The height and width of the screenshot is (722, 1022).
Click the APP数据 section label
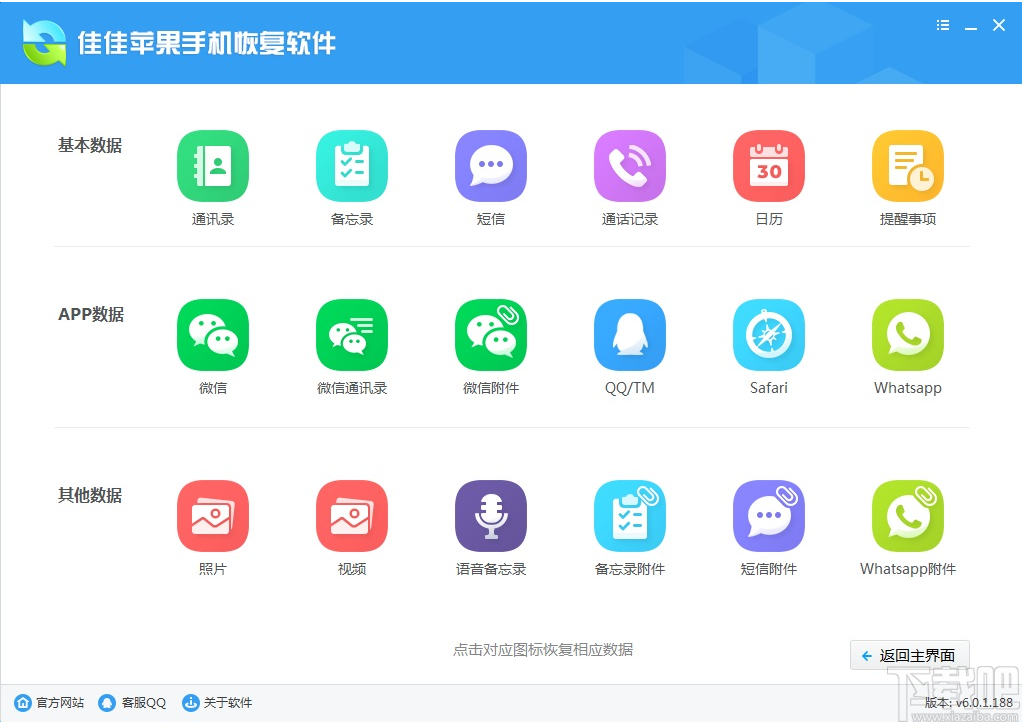[x=91, y=314]
